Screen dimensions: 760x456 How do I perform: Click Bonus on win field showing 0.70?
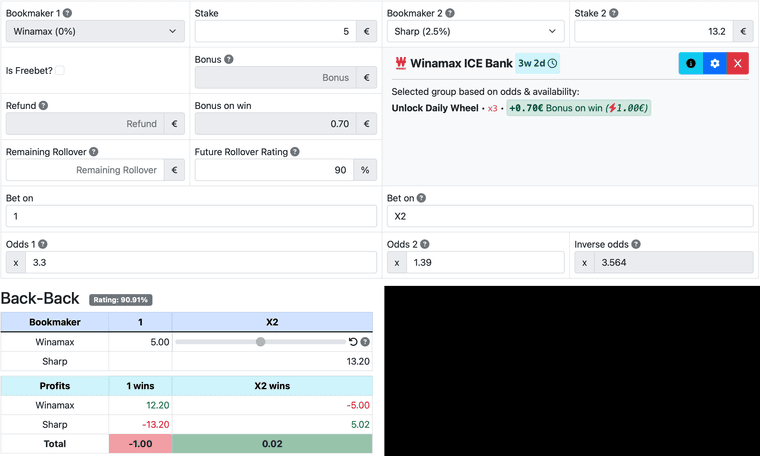point(276,124)
